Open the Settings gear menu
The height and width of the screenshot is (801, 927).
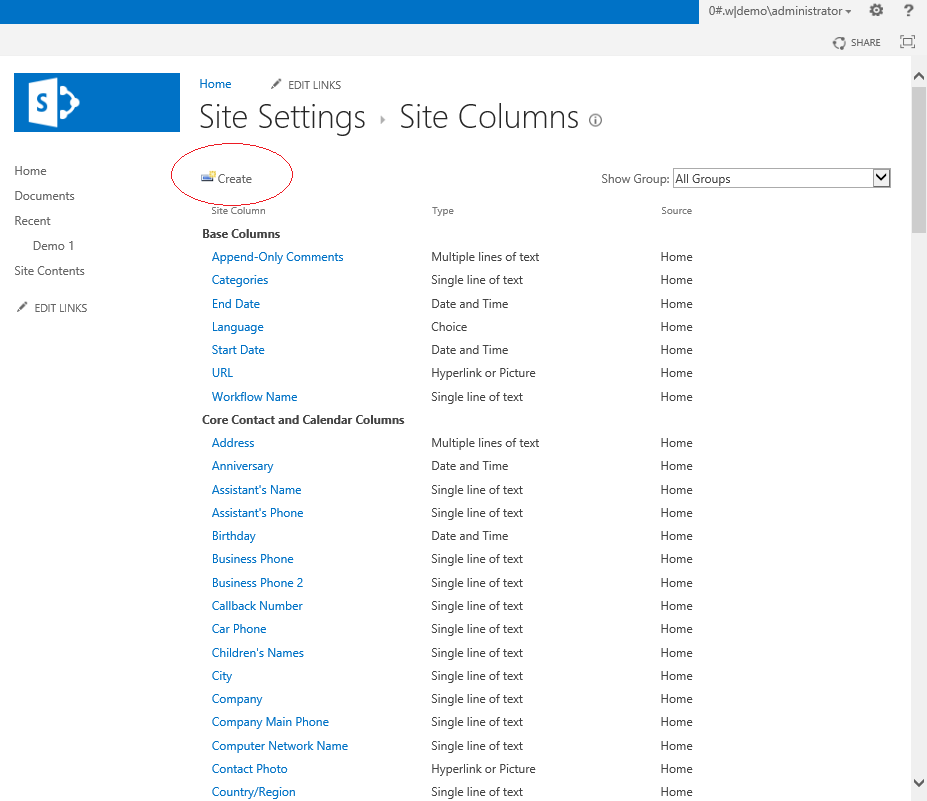coord(876,10)
